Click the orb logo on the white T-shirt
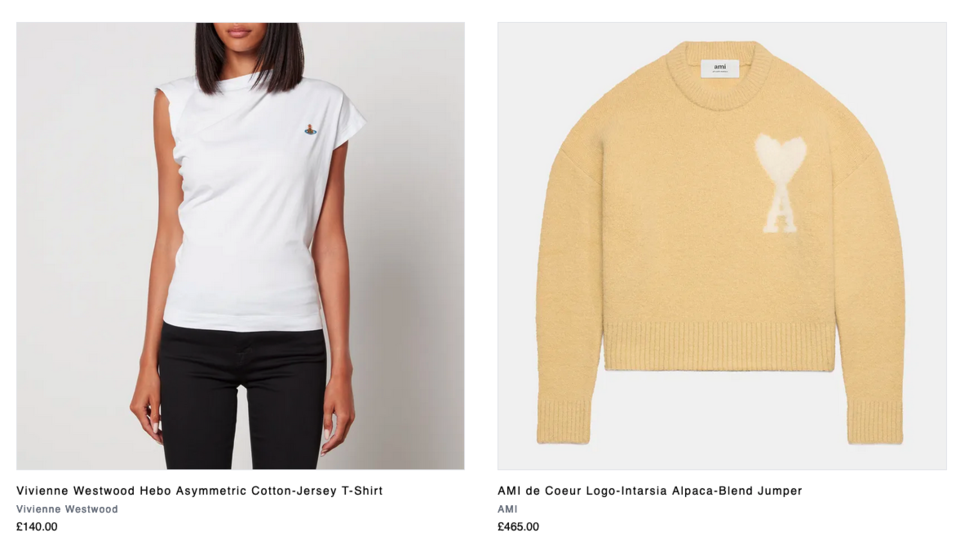Viewport: 960px width, 546px height. pyautogui.click(x=310, y=129)
